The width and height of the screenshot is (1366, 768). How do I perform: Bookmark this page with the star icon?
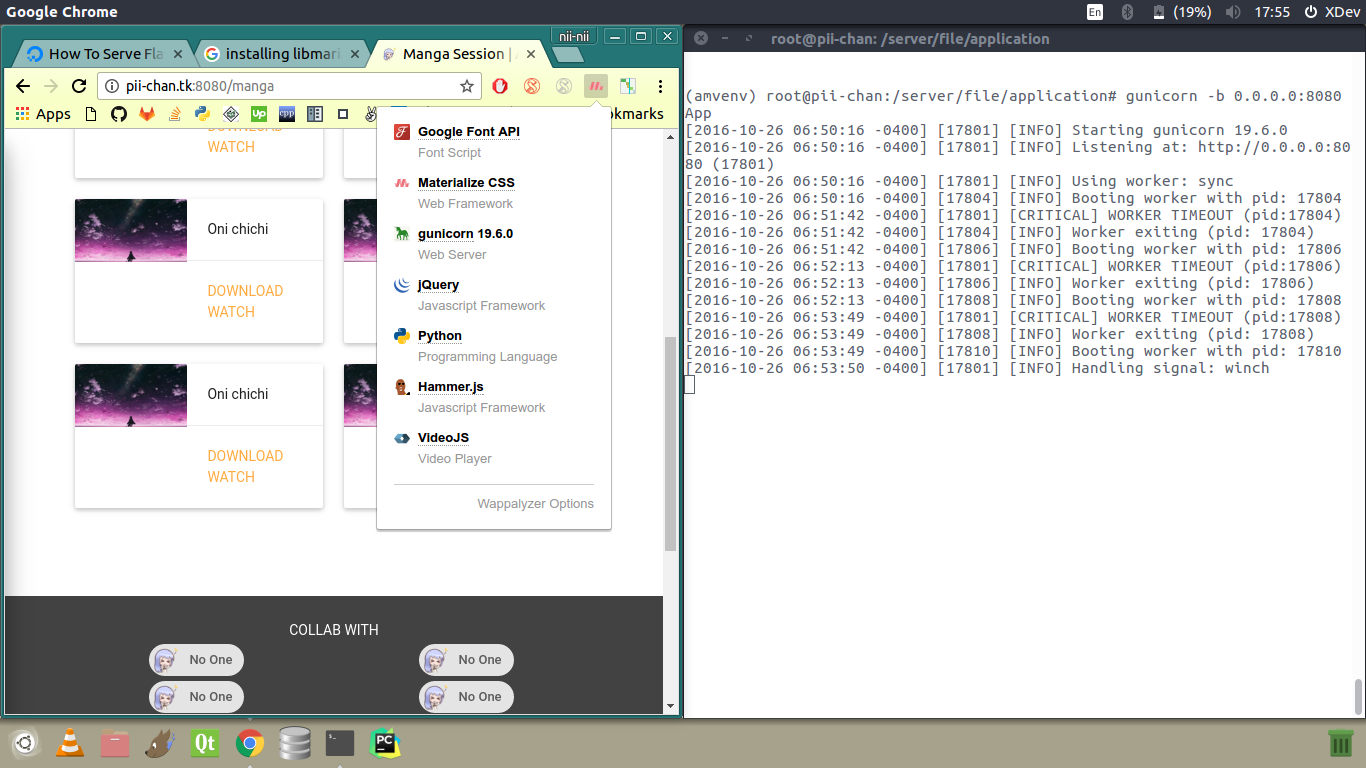click(x=467, y=86)
